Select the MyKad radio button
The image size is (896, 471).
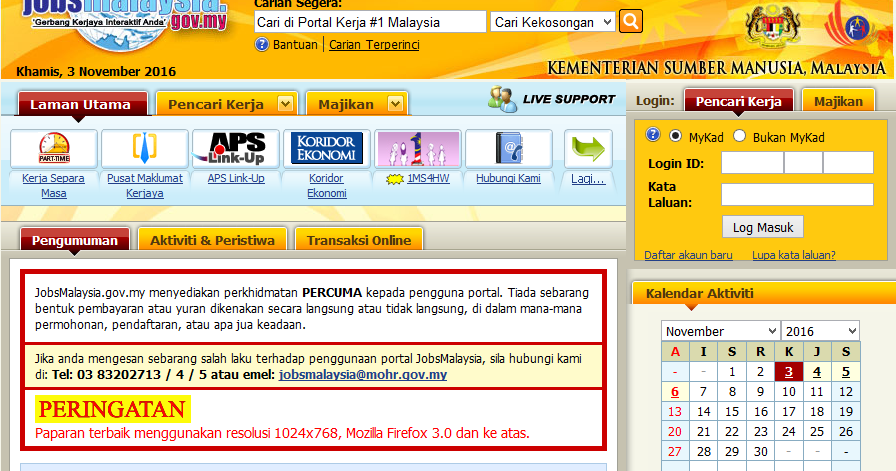click(675, 136)
